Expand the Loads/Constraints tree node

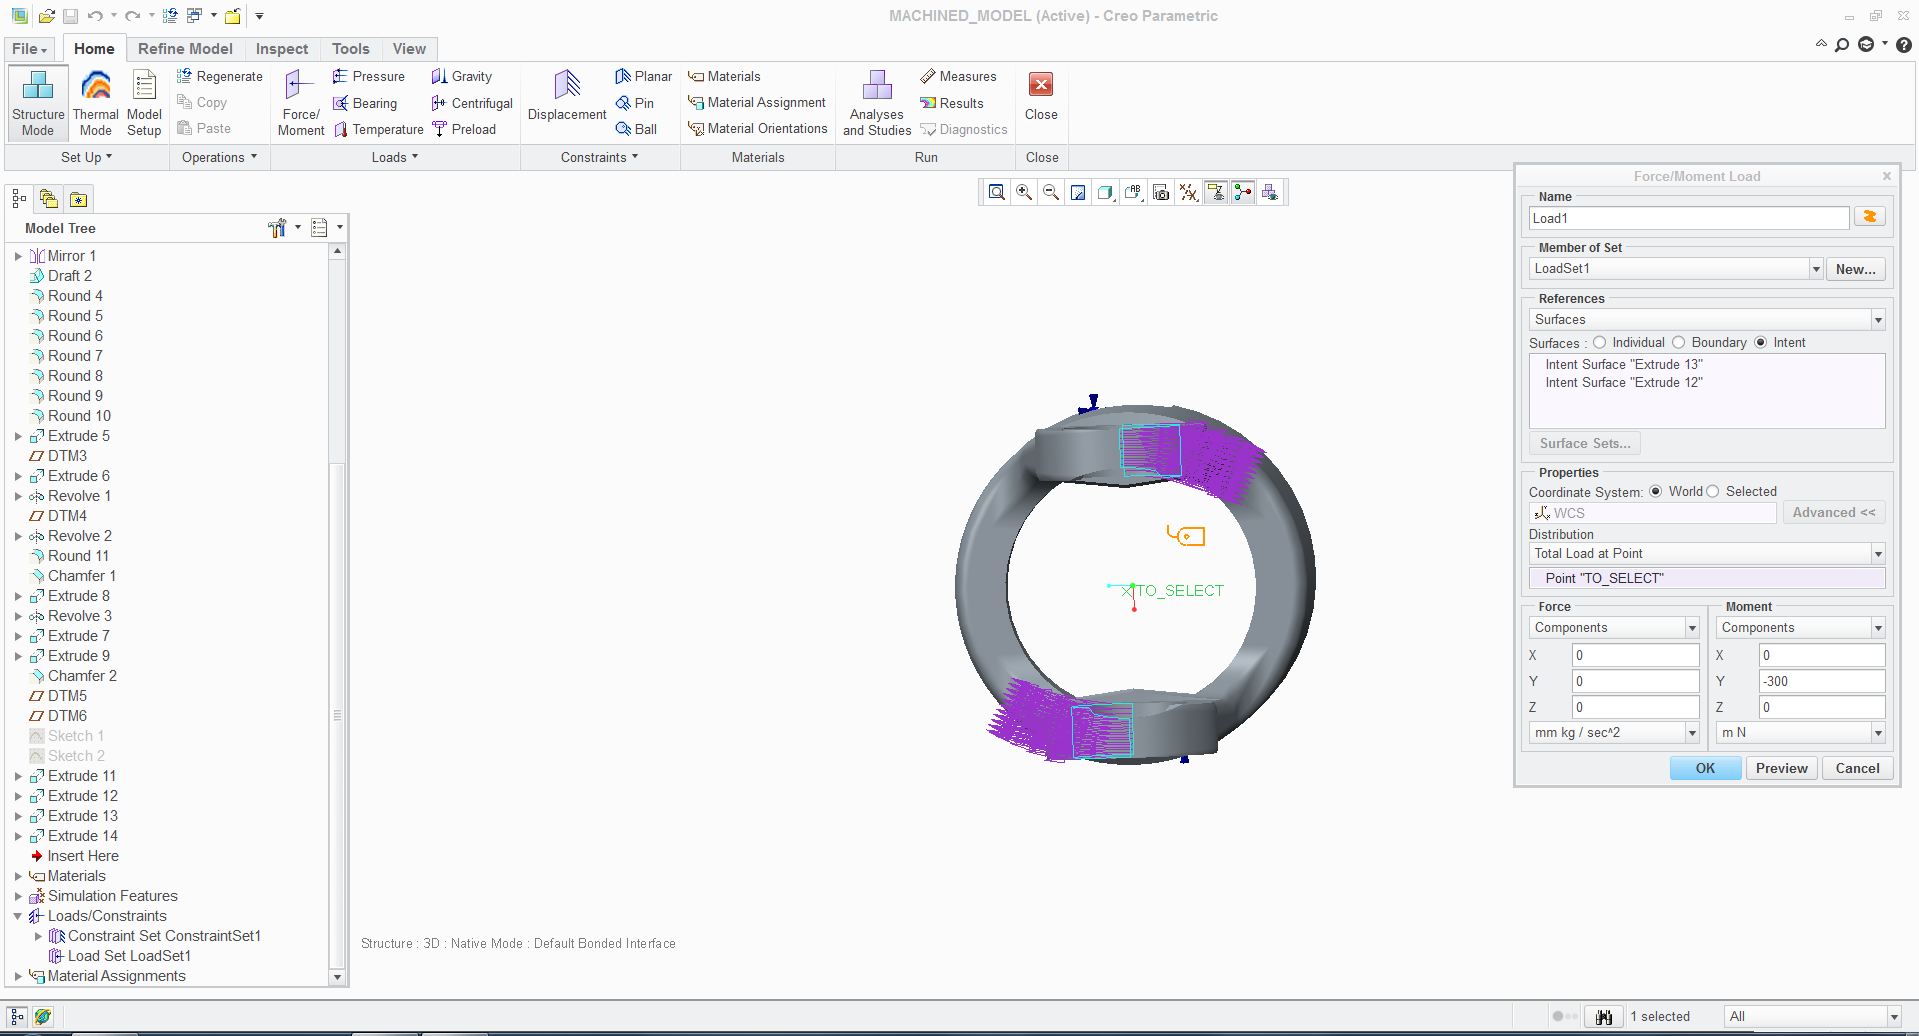pos(18,916)
